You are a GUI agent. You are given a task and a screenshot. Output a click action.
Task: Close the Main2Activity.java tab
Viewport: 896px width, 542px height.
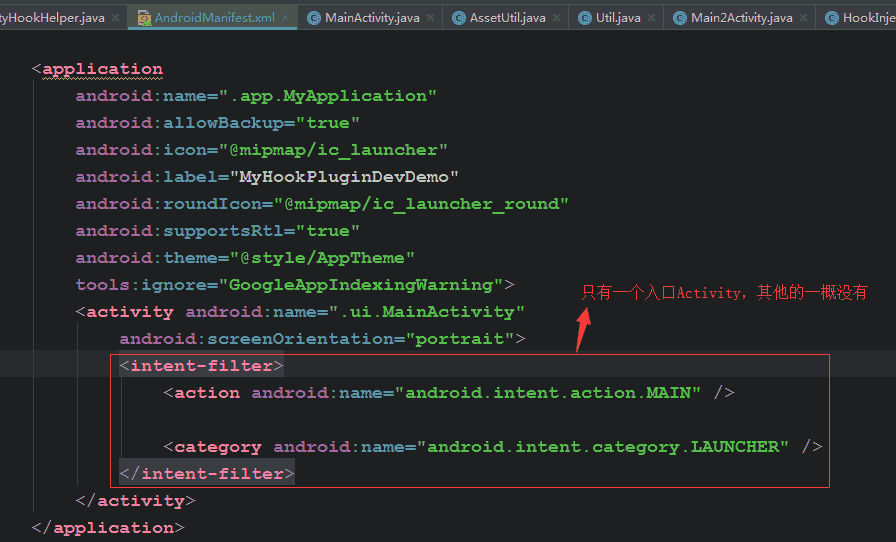803,18
